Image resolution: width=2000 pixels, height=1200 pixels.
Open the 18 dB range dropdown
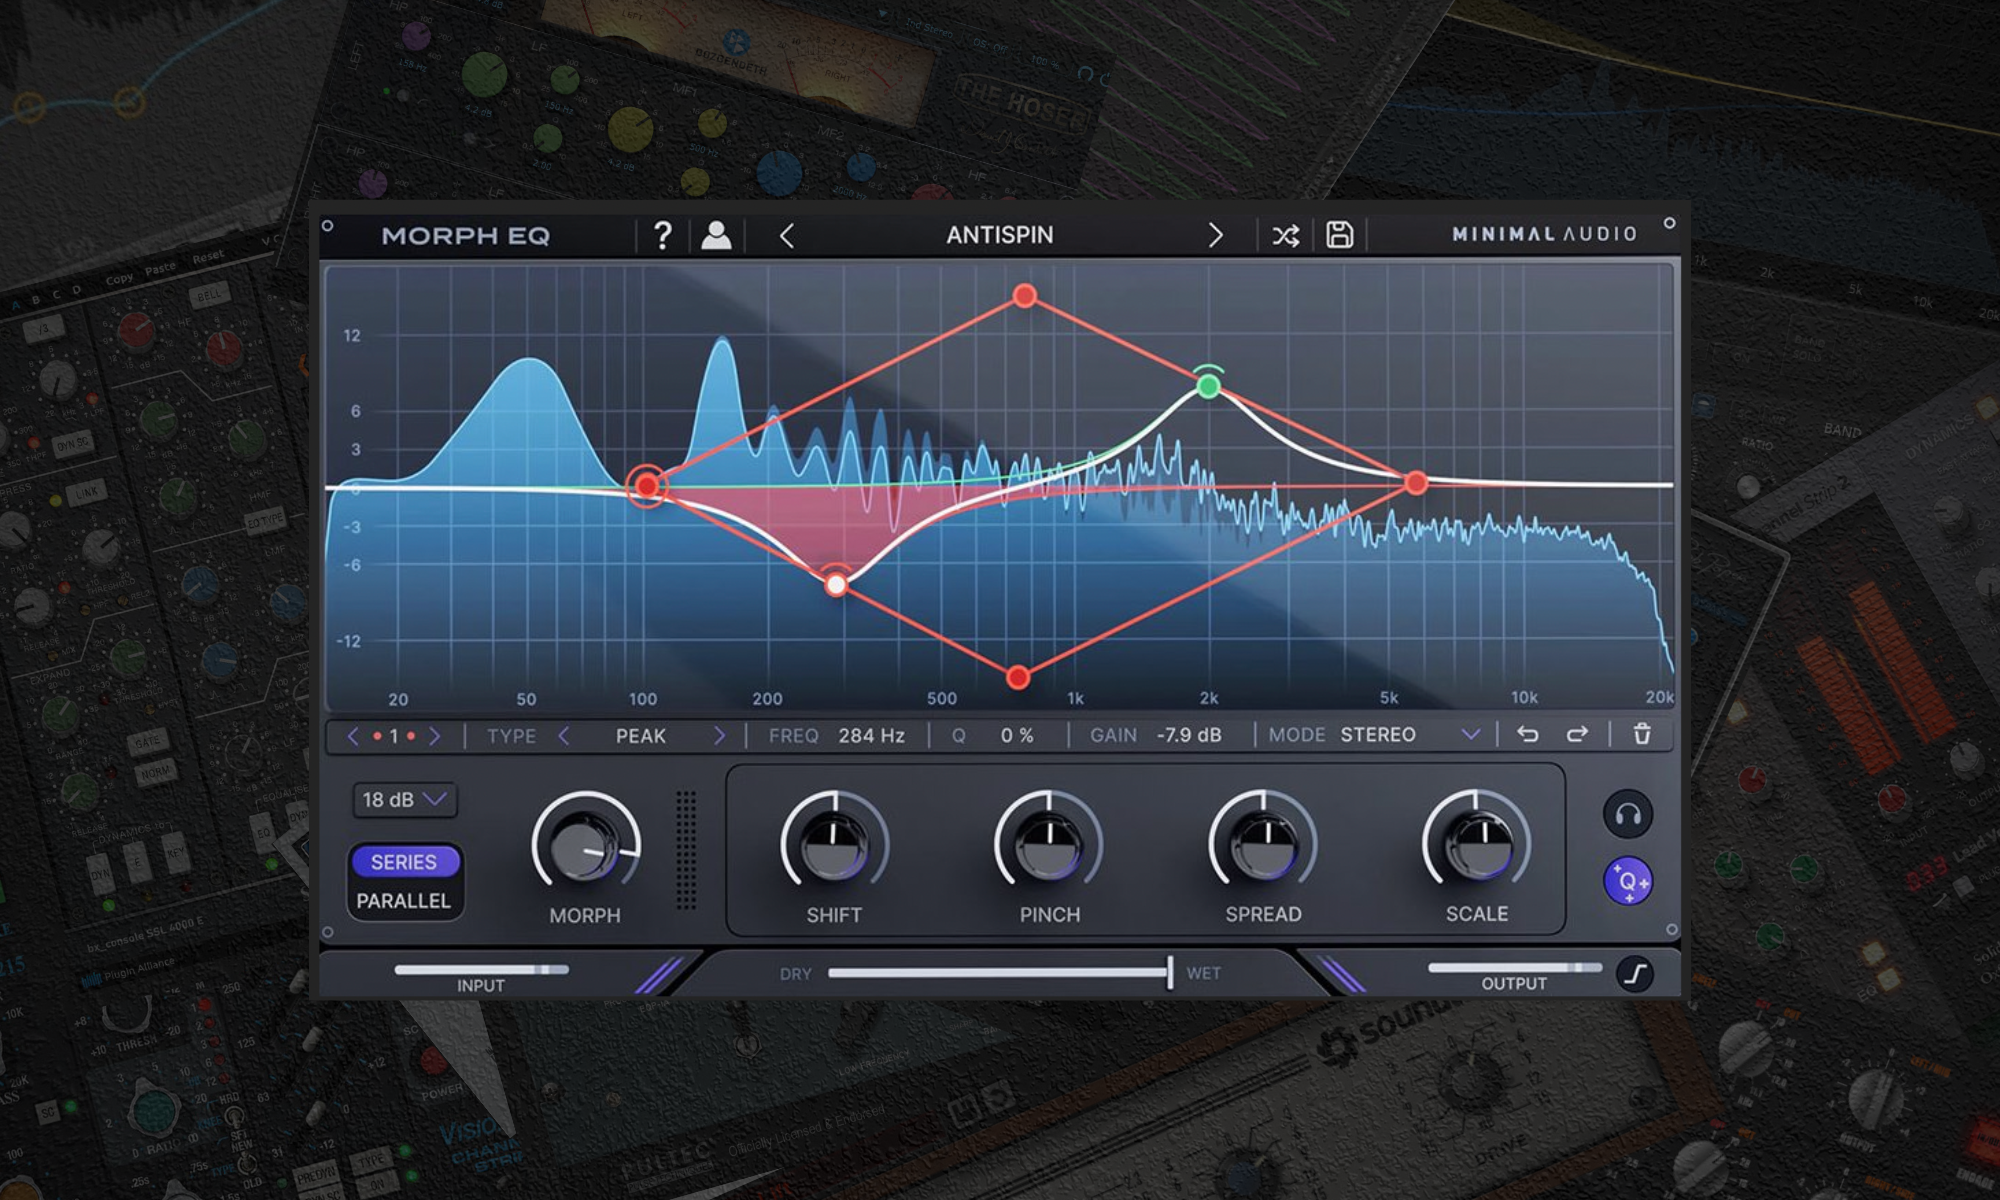404,800
